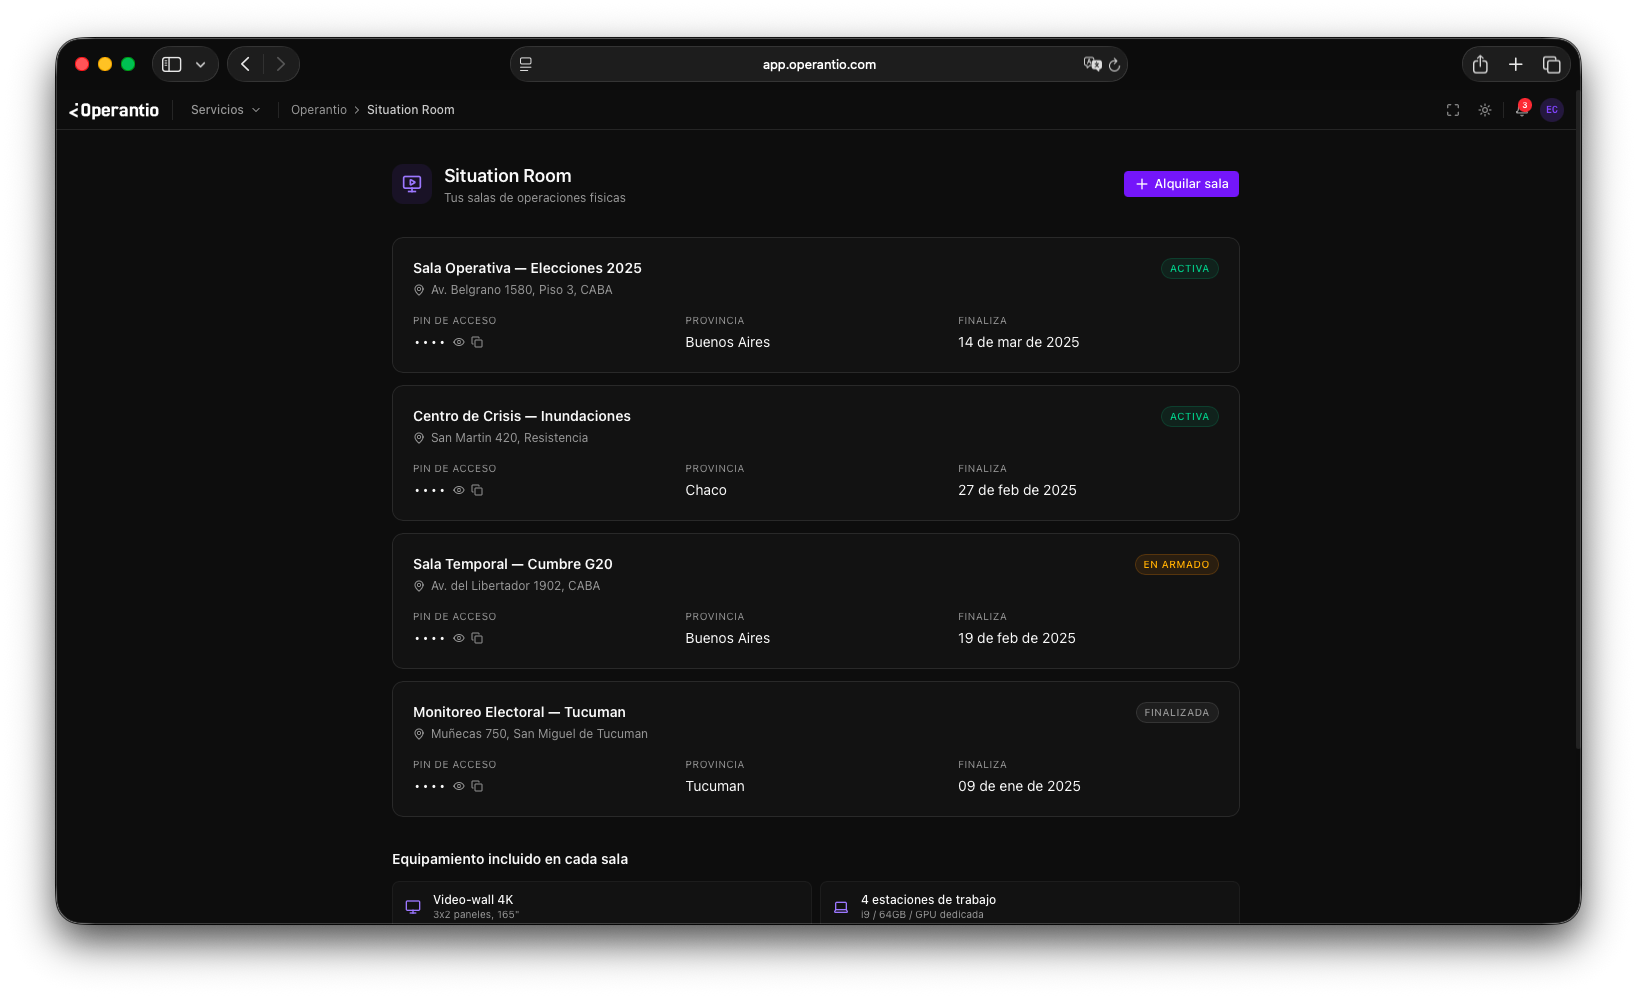Copy PIN for Sala Operativa Elecciones 2025
This screenshot has height=998, width=1637.
point(477,342)
